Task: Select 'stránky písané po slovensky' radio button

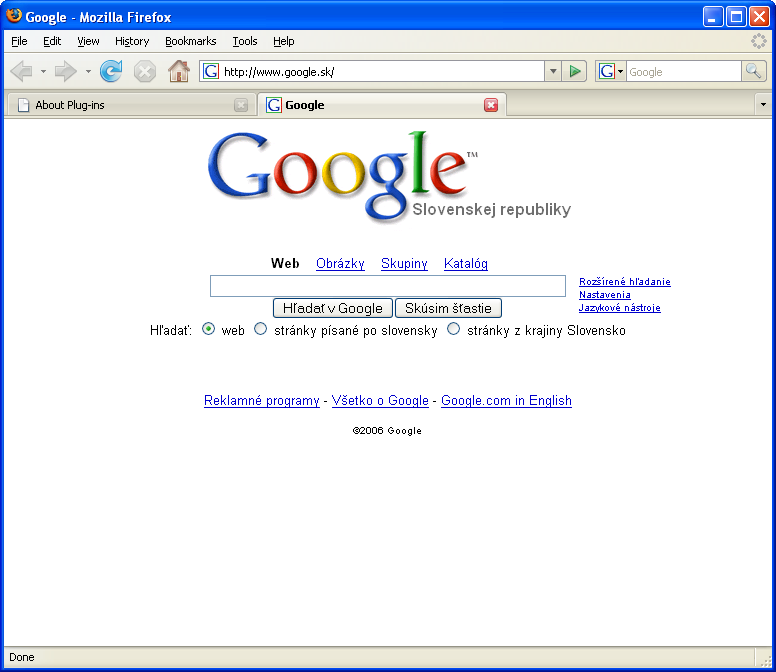Action: [260, 329]
